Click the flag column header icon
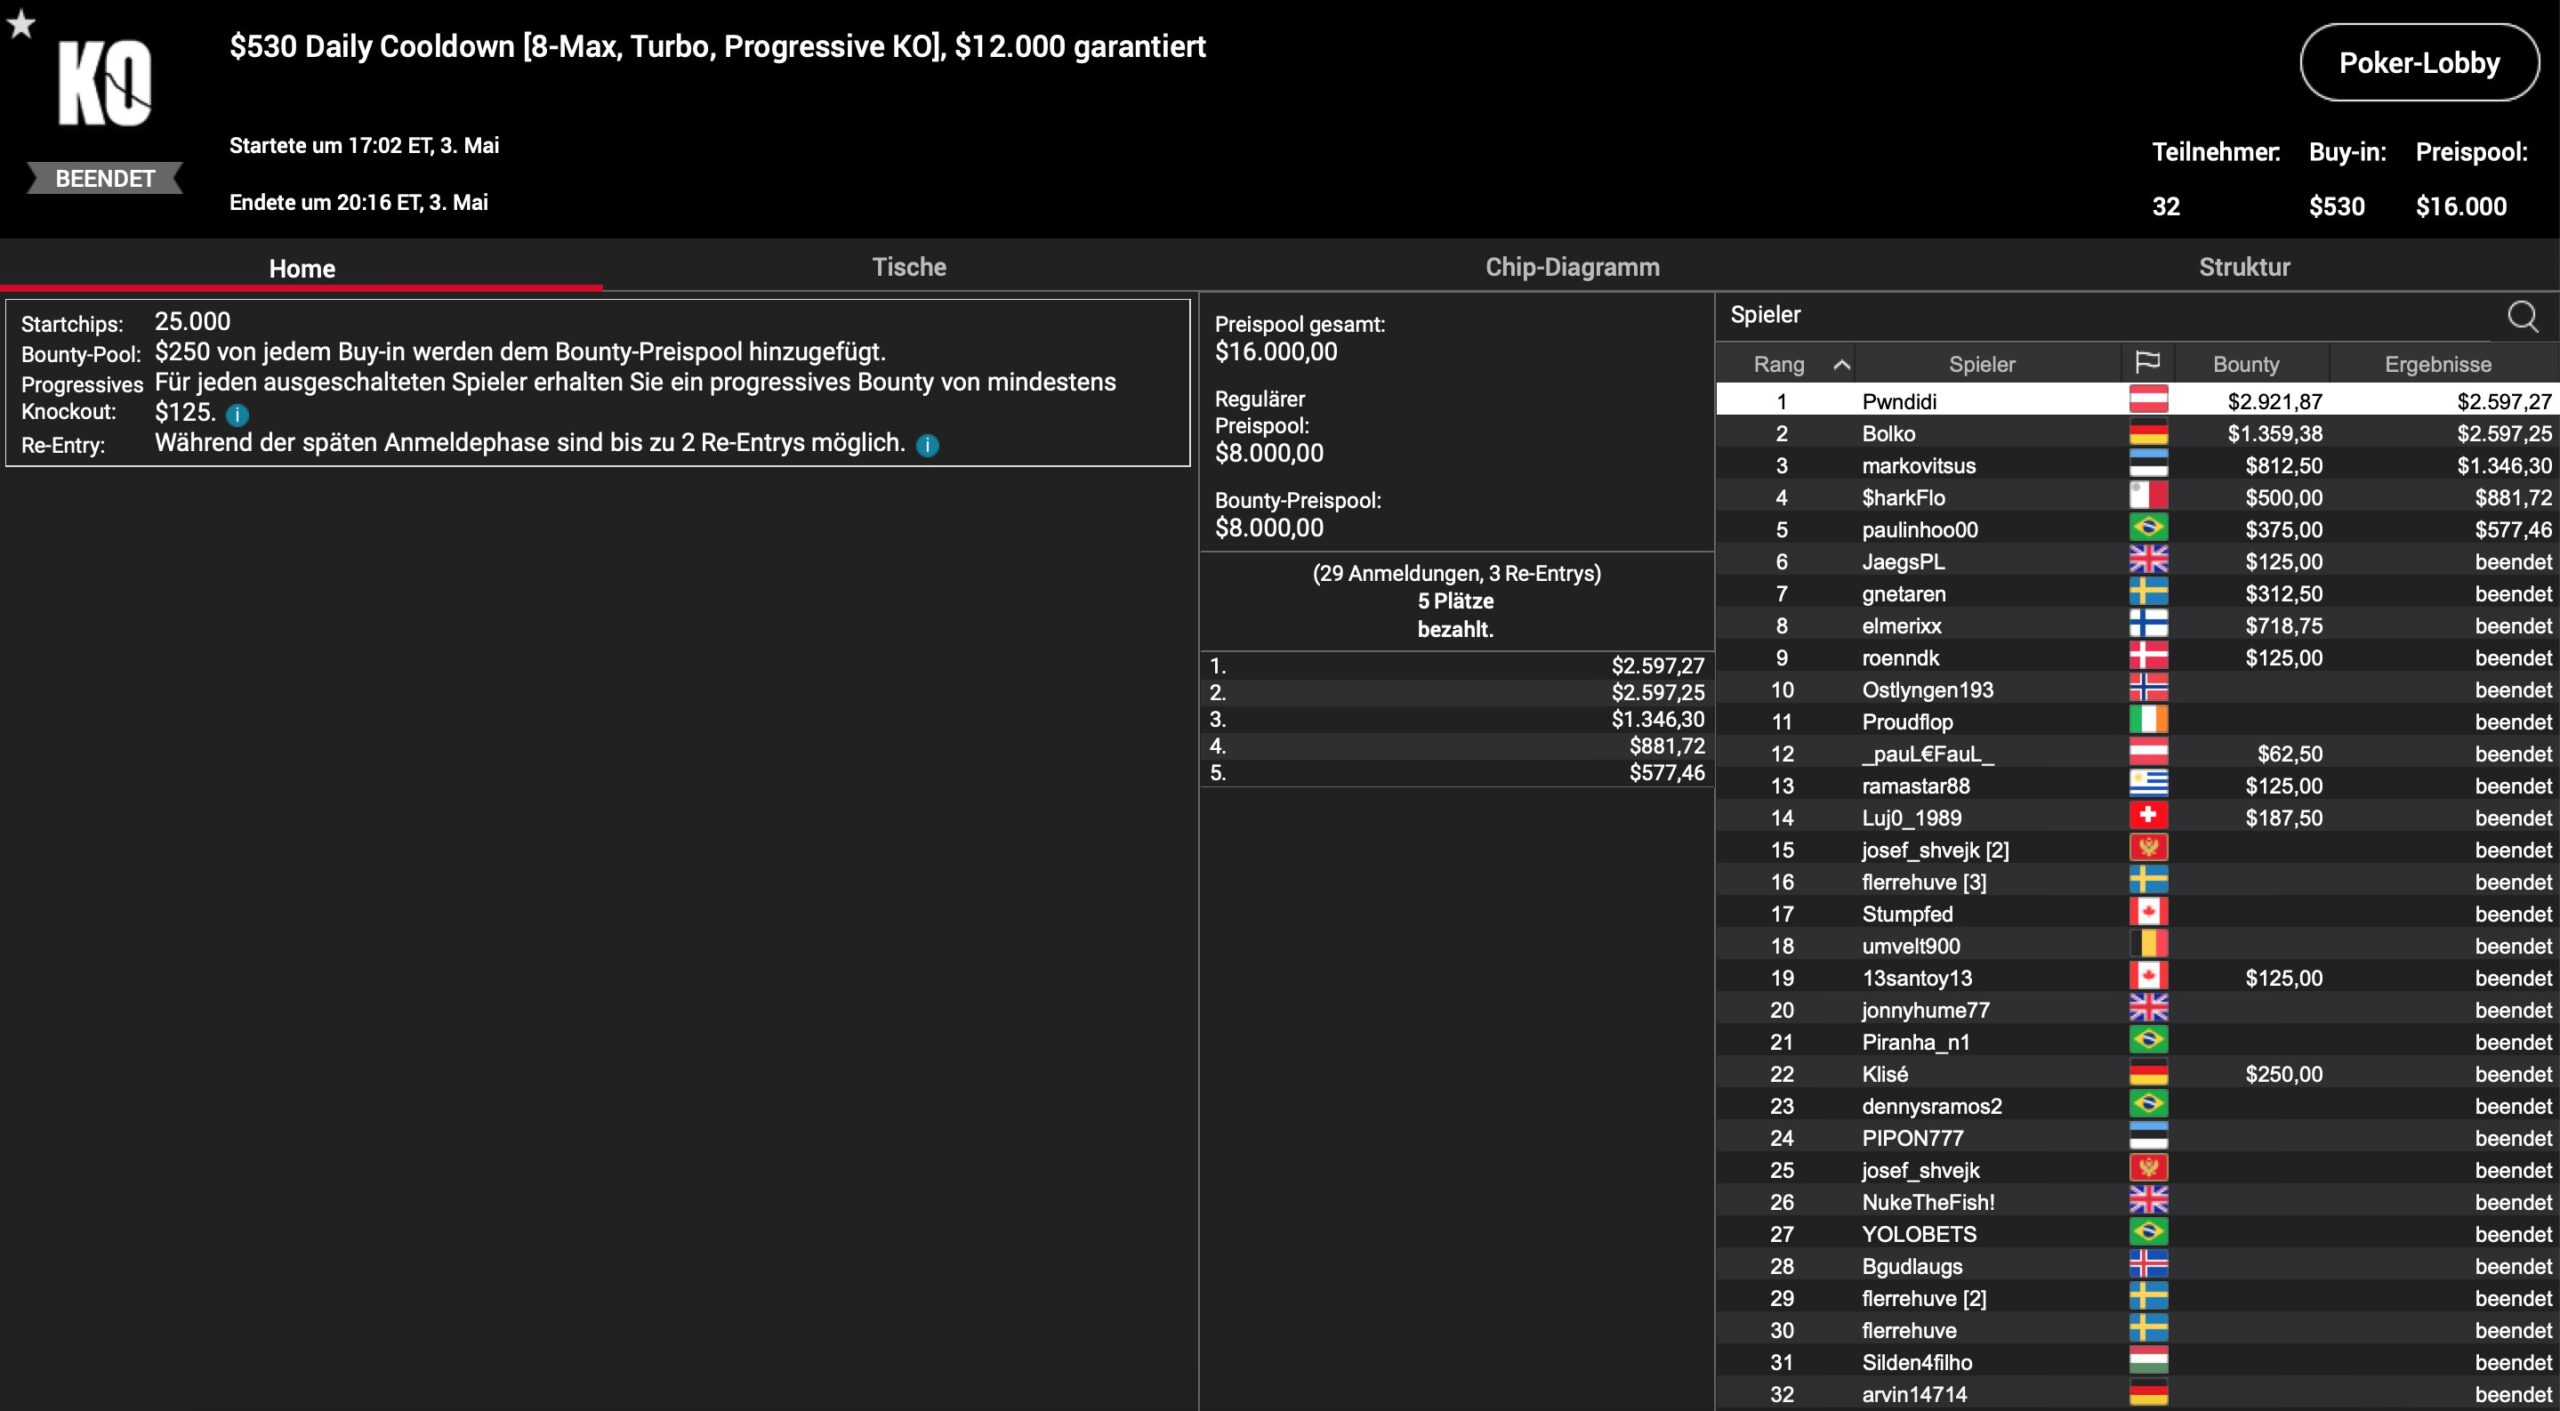Viewport: 2560px width, 1411px height. click(2147, 363)
